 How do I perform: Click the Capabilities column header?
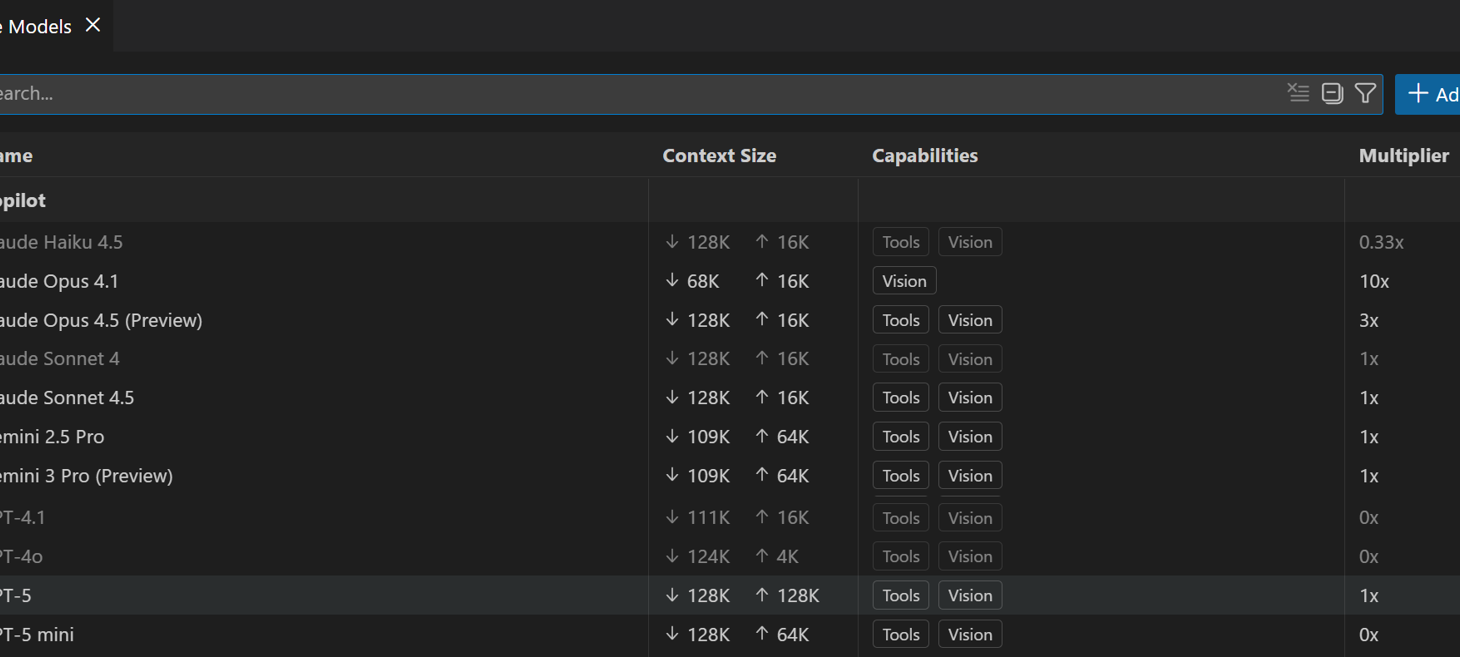925,155
